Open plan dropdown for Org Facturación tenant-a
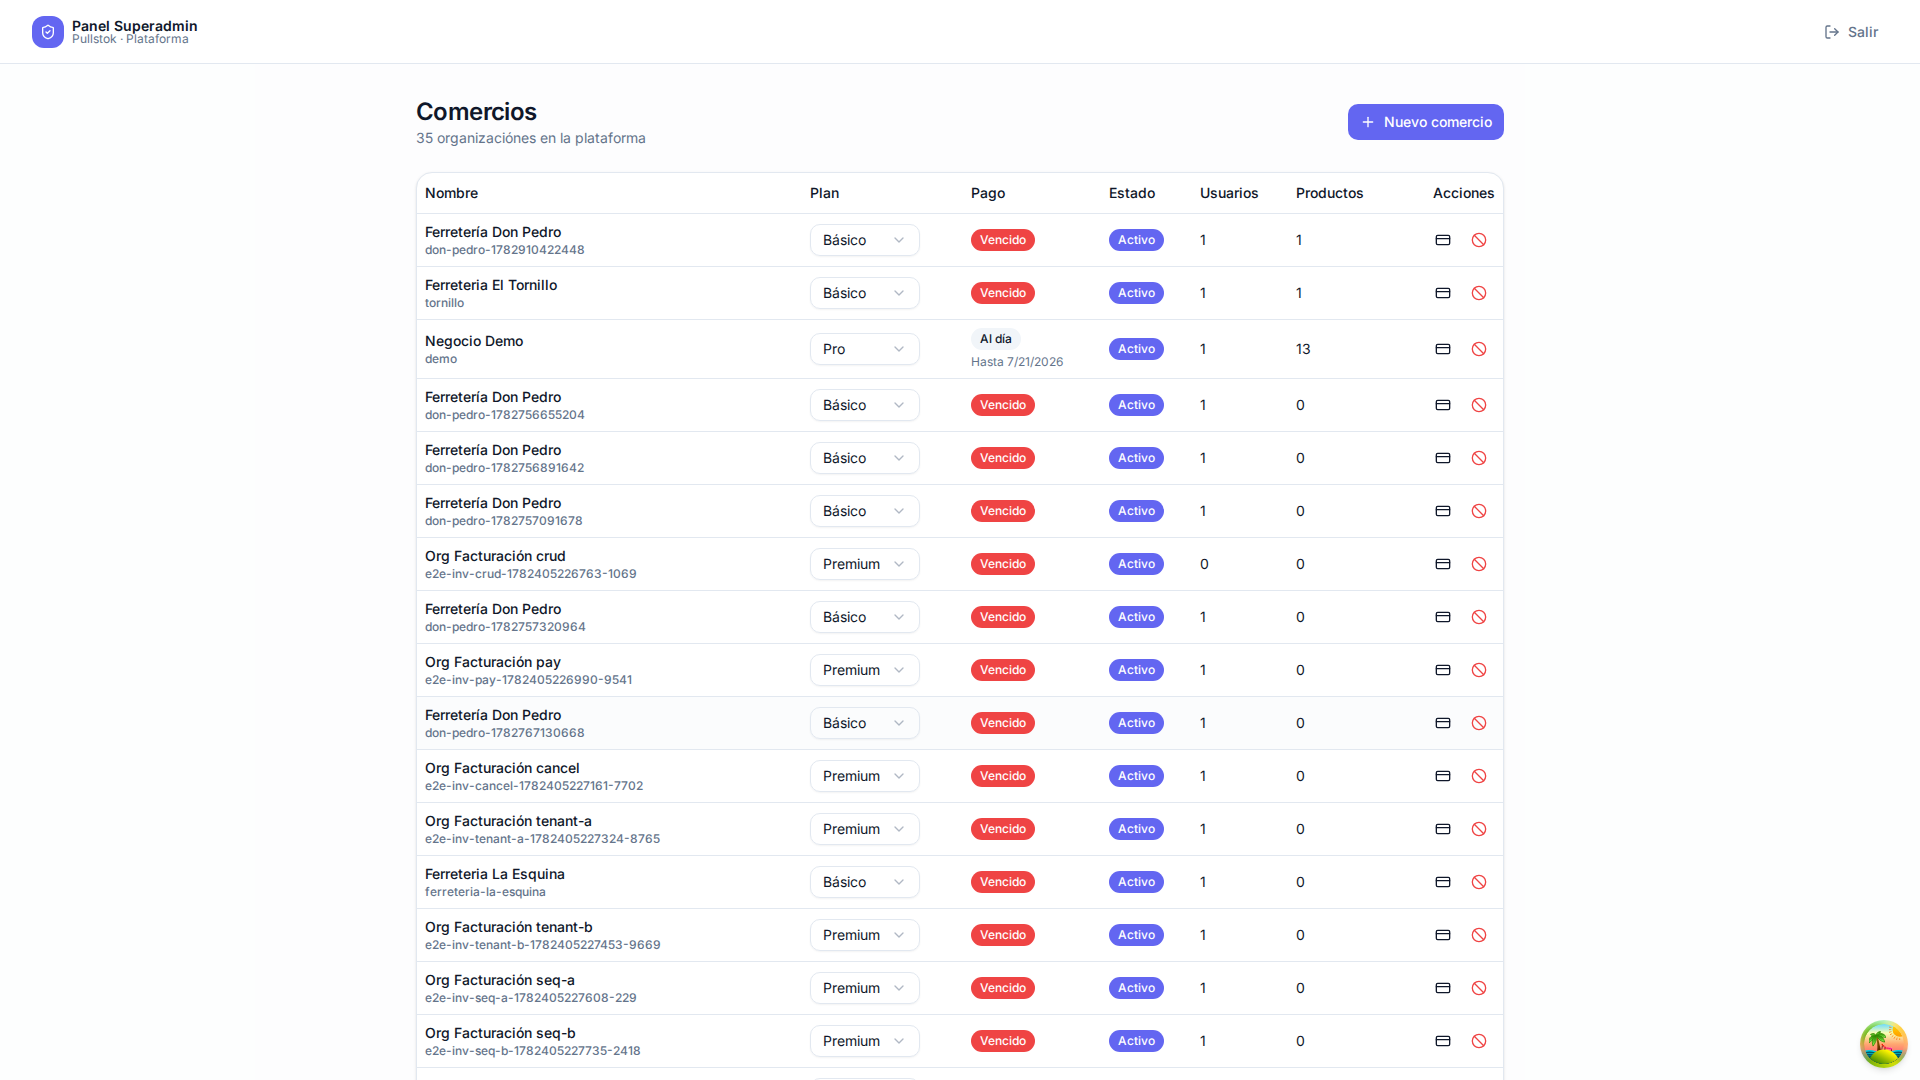 [x=864, y=829]
